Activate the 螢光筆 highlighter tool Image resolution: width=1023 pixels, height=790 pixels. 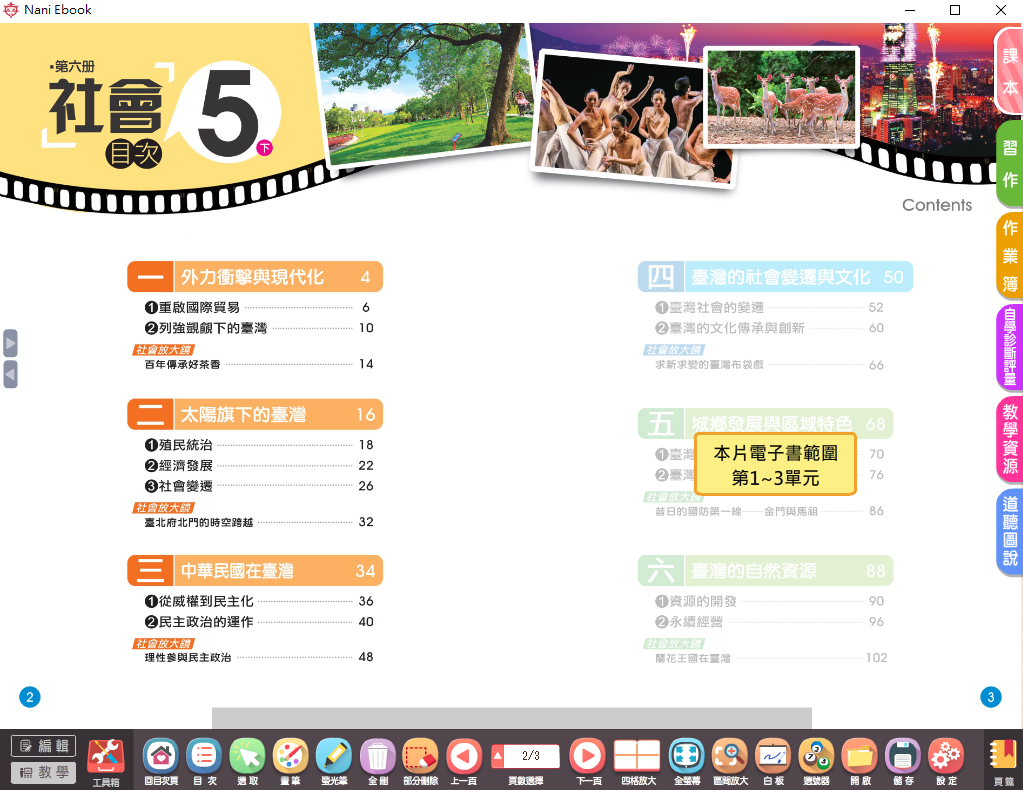coord(334,756)
